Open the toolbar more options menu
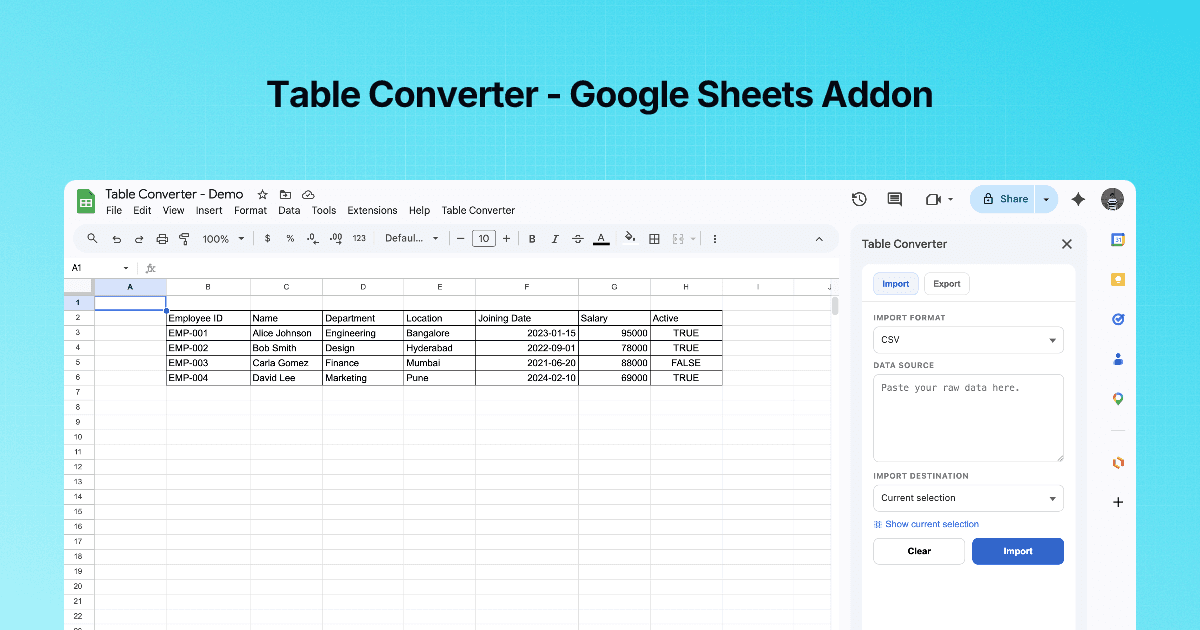This screenshot has height=630, width=1200. [715, 239]
